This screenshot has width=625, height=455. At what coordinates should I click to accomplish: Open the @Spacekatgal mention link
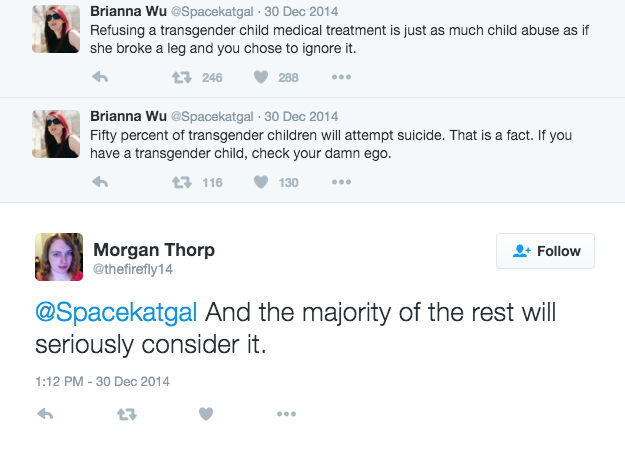point(116,312)
